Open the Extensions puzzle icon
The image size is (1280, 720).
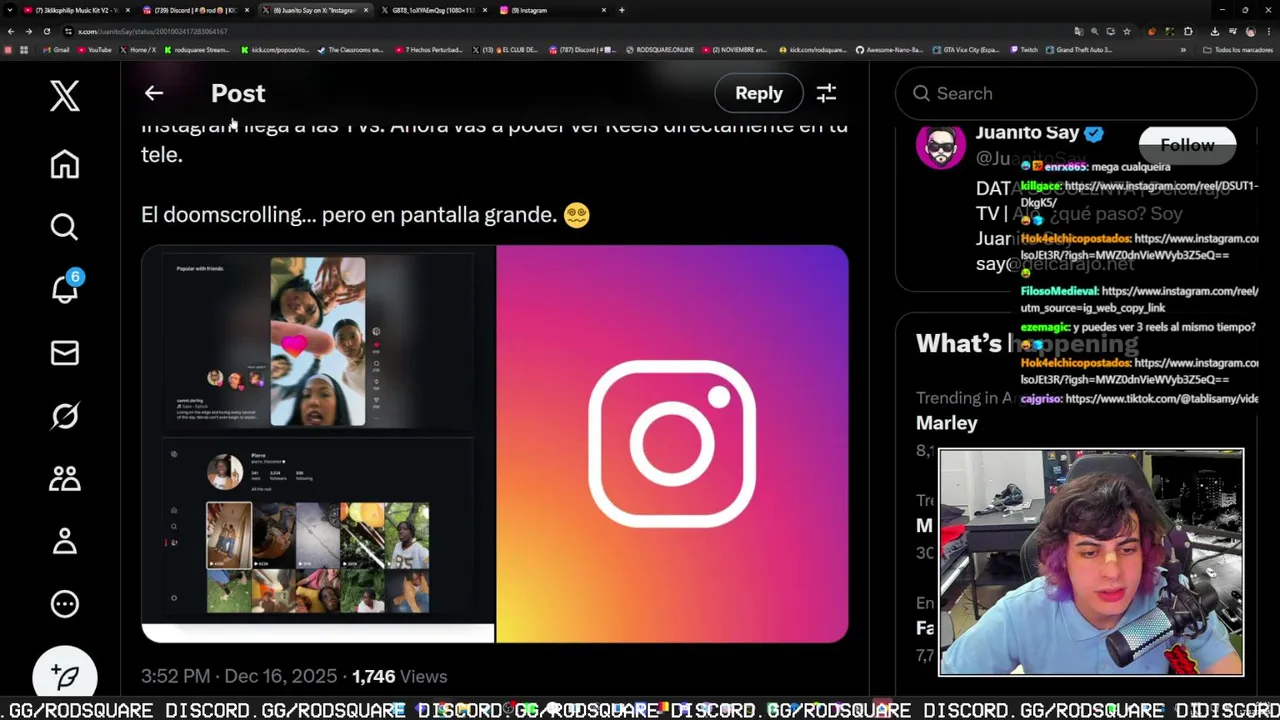1188,31
